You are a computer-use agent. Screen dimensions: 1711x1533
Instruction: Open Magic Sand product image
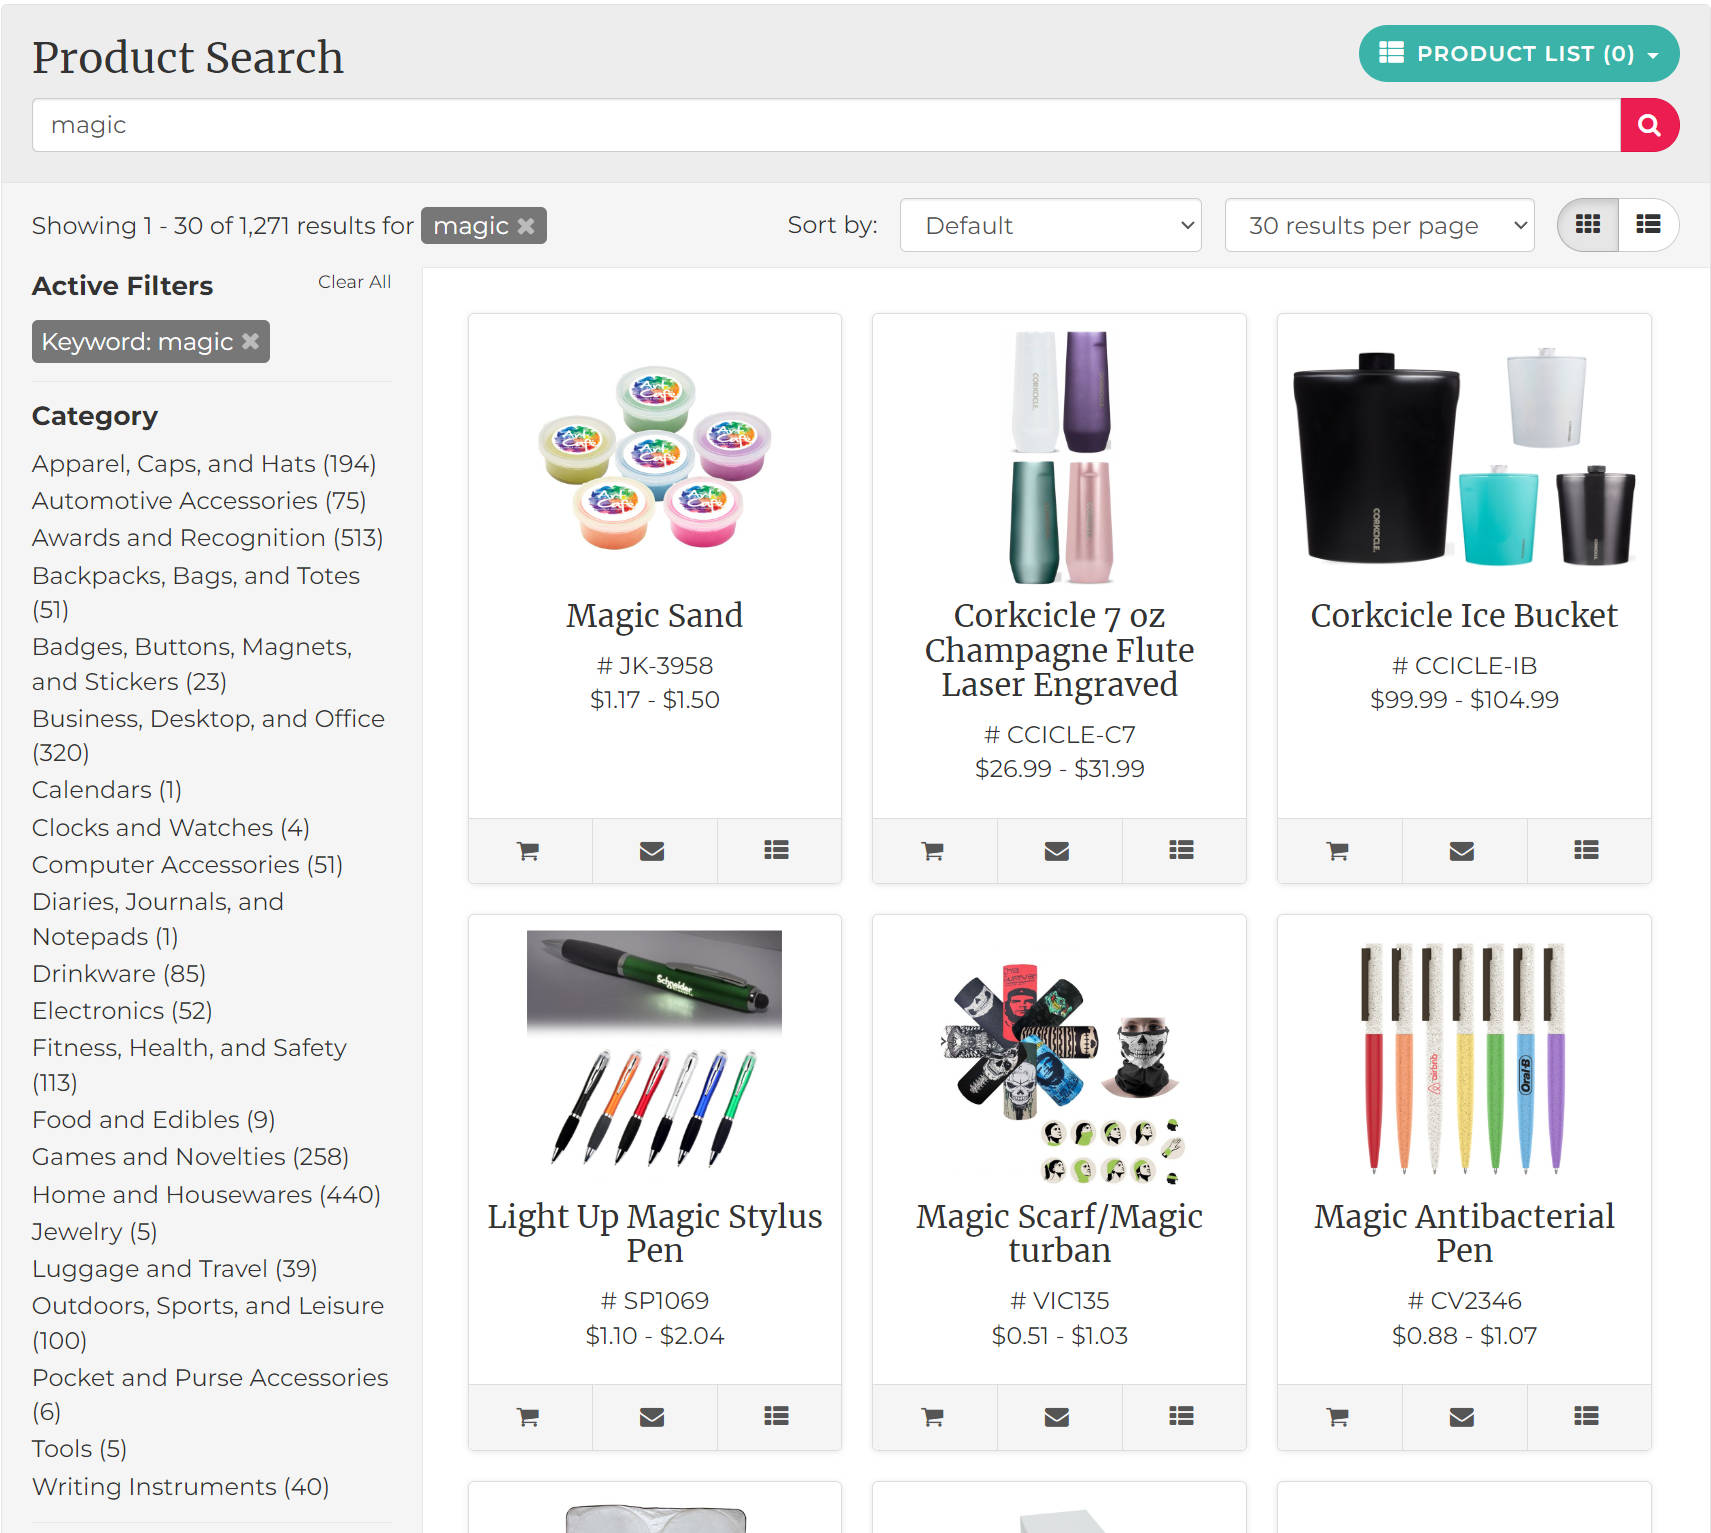tap(655, 457)
